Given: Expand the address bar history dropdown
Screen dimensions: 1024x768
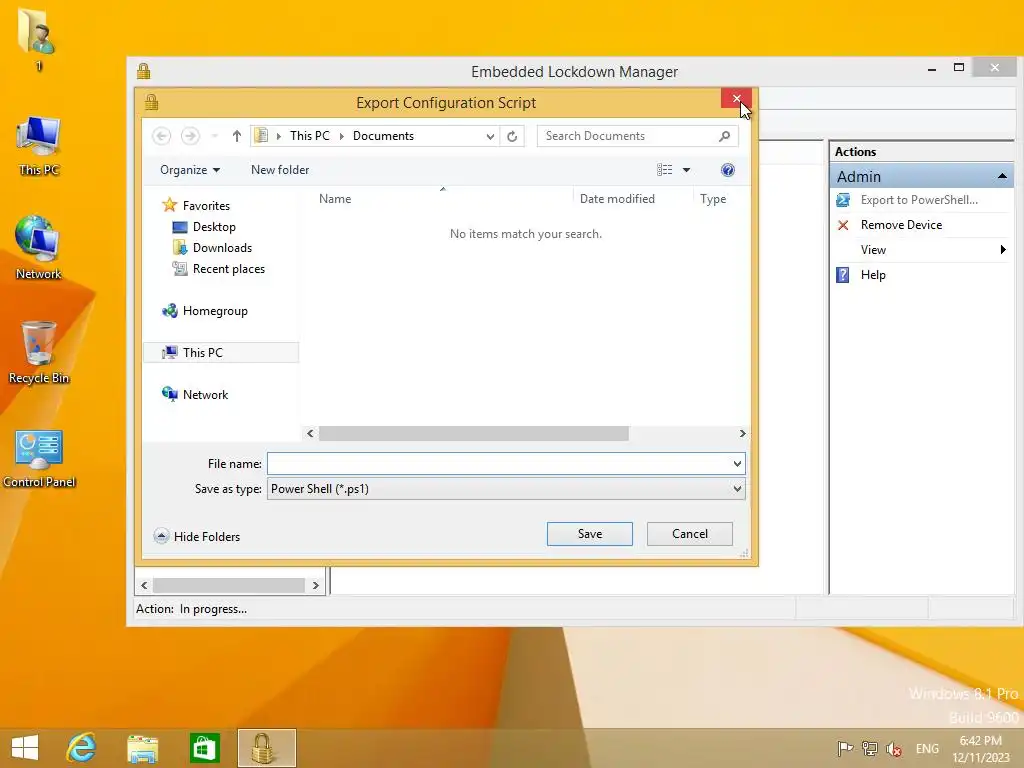Looking at the screenshot, I should (490, 136).
